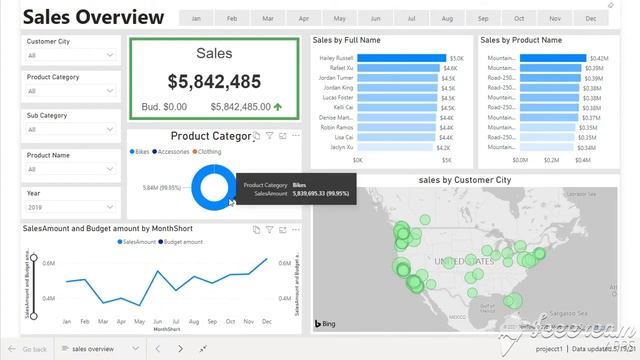The image size is (640, 360).
Task: Filter by the Jul month button
Action: 411,18
